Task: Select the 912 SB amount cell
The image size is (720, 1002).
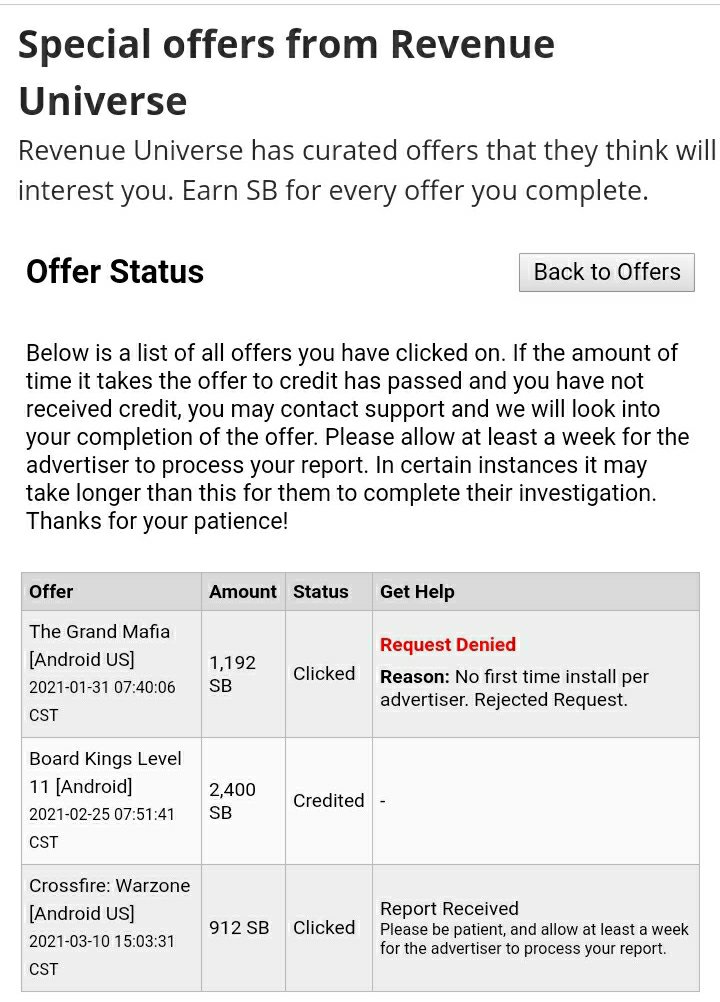Action: click(239, 928)
